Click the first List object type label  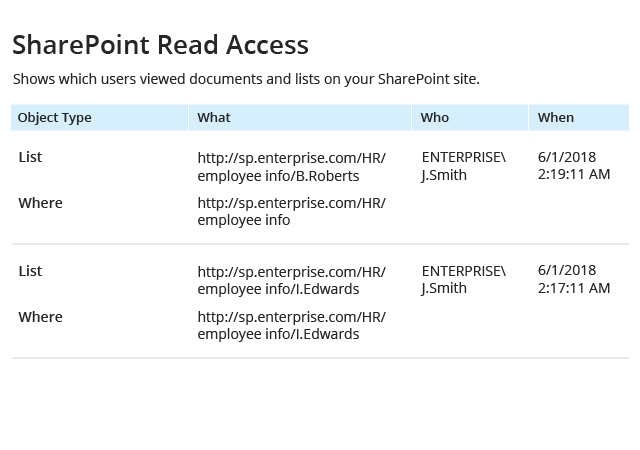click(30, 157)
